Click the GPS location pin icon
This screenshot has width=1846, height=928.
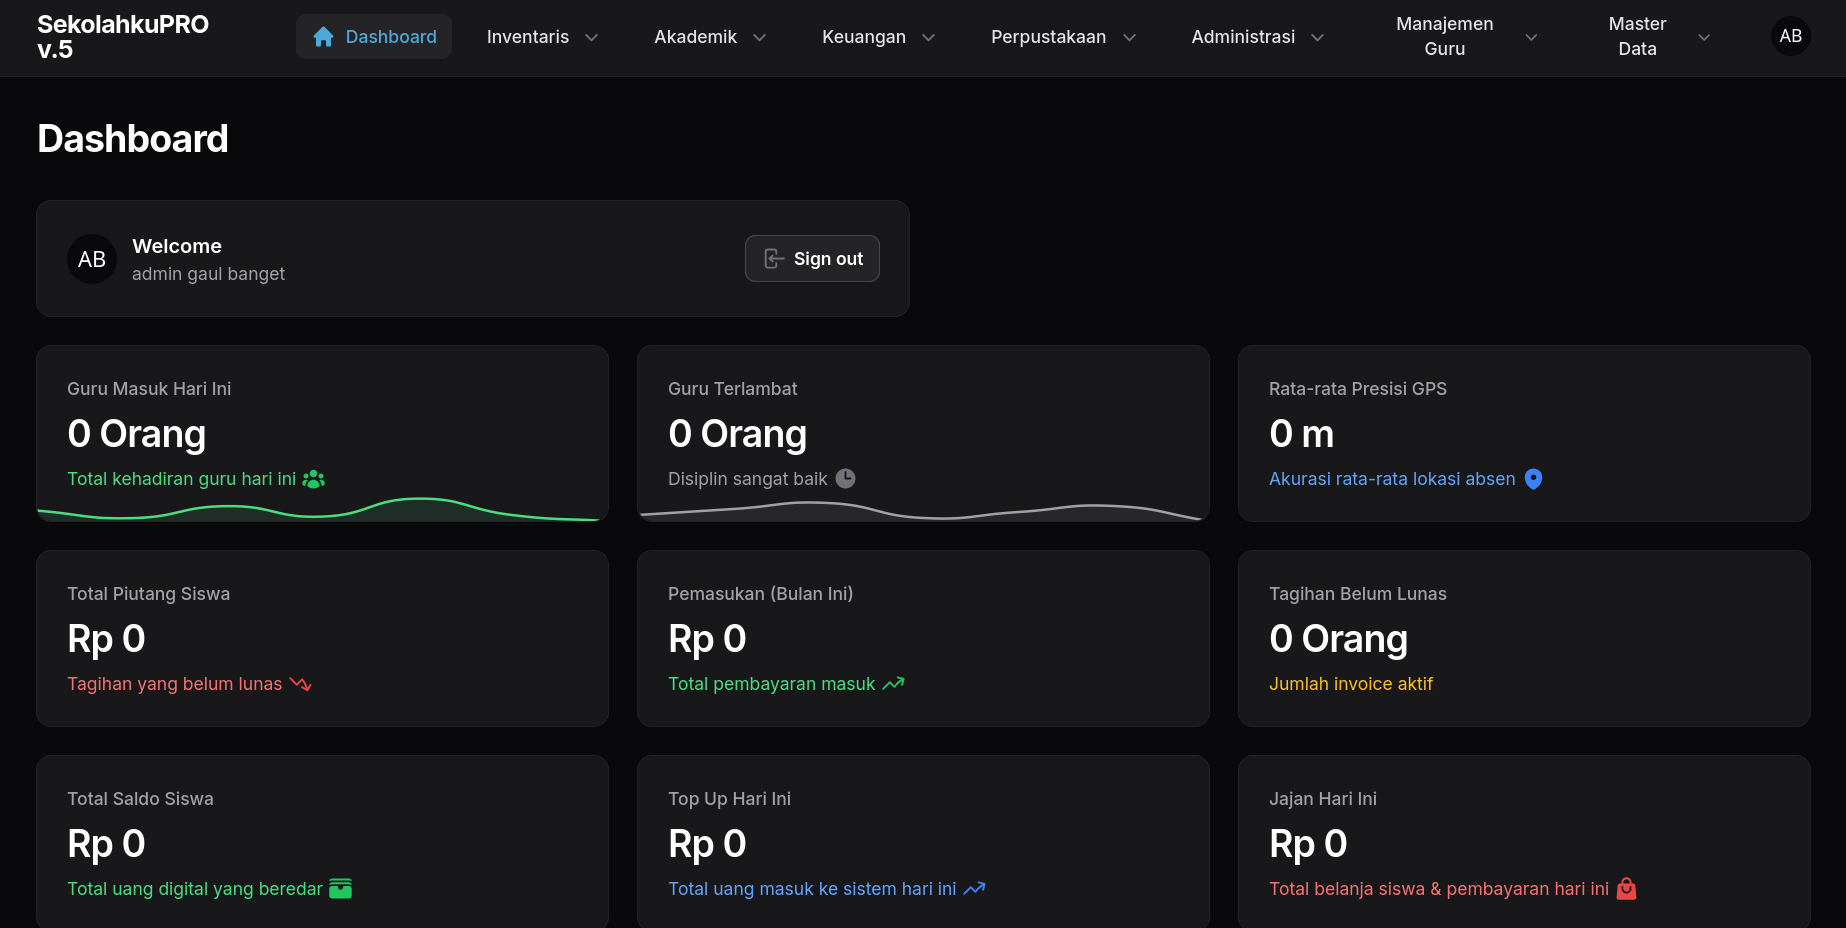1533,479
